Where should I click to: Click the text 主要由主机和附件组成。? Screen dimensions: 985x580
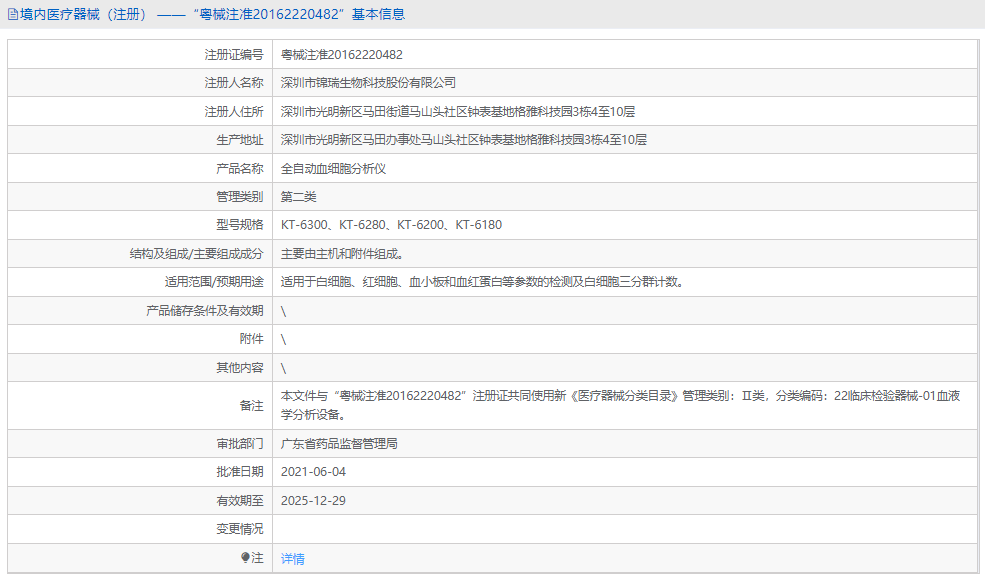pos(345,254)
